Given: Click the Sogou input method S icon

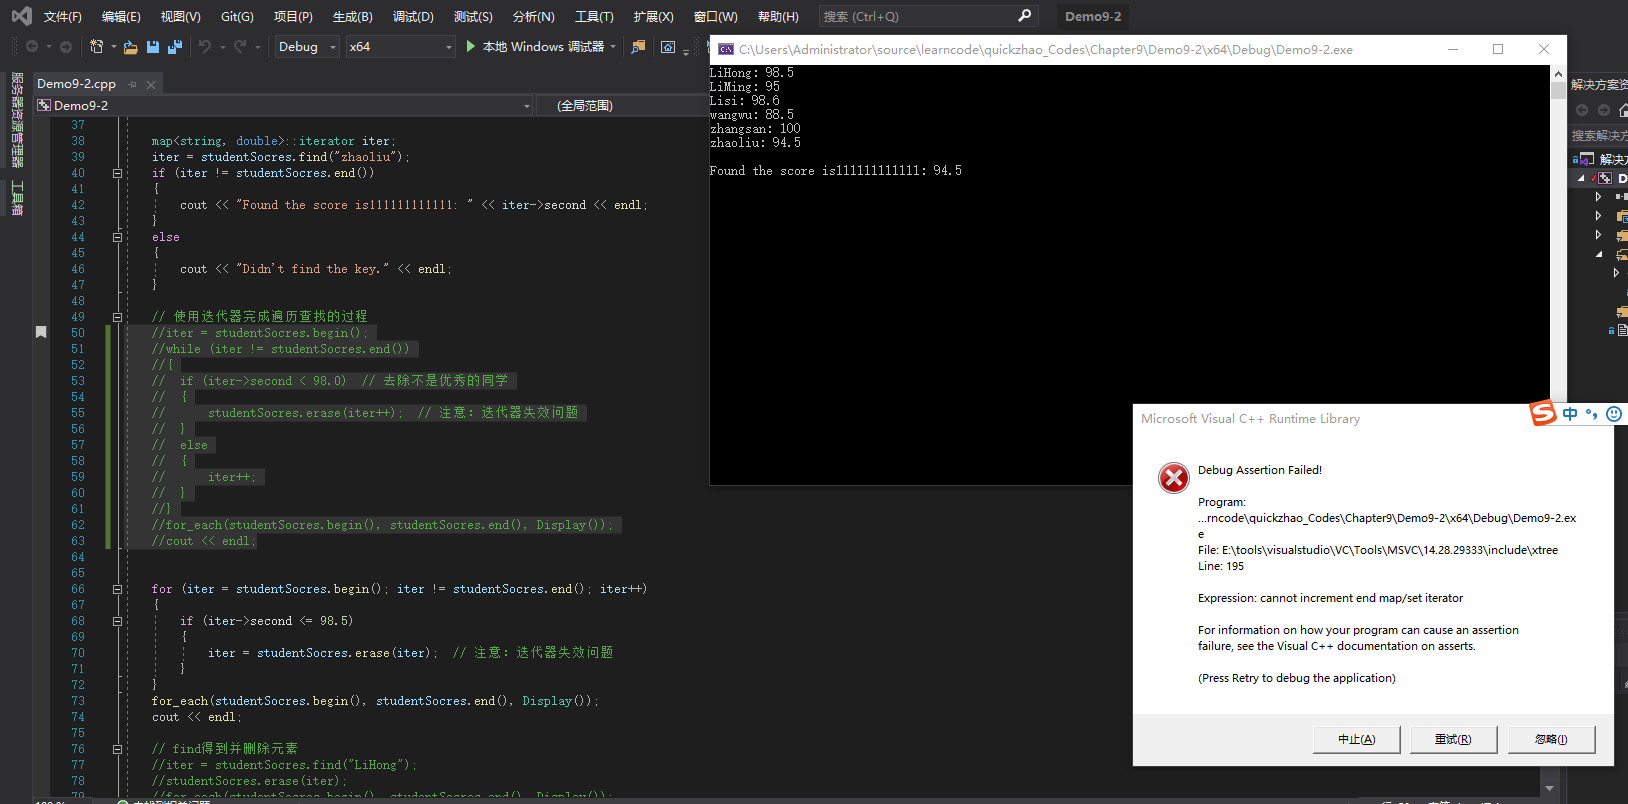Looking at the screenshot, I should (x=1544, y=413).
